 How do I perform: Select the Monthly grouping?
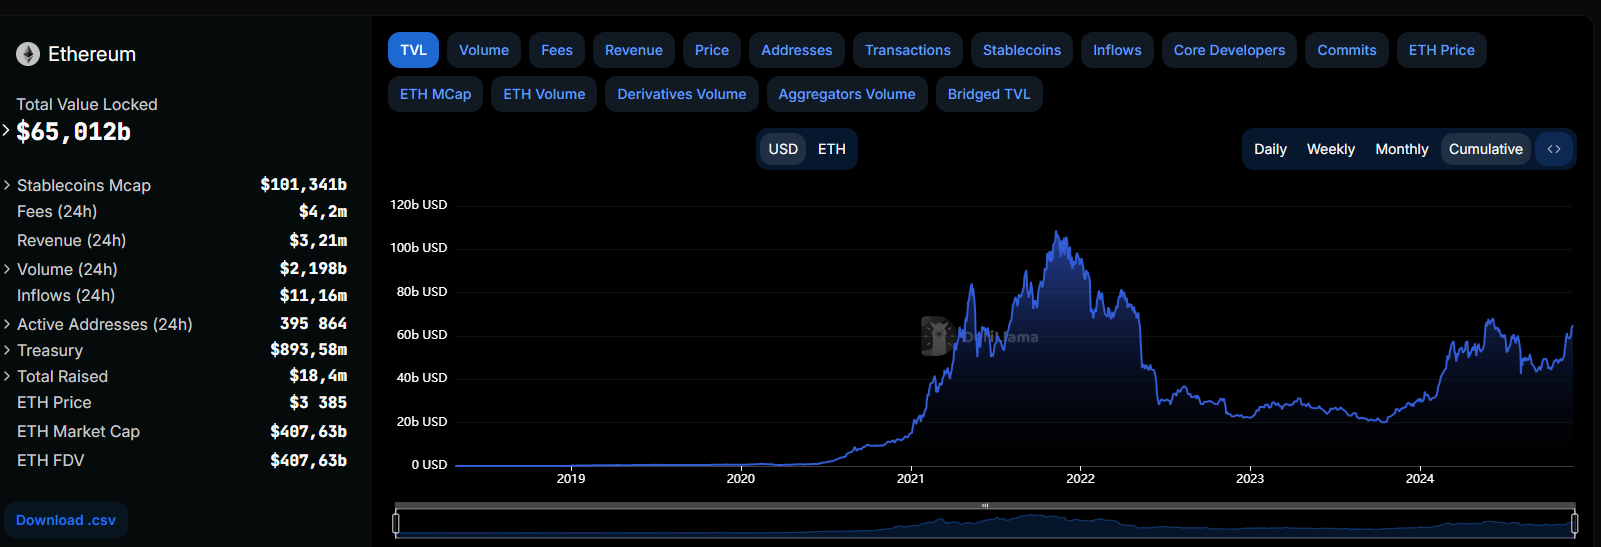click(1402, 149)
